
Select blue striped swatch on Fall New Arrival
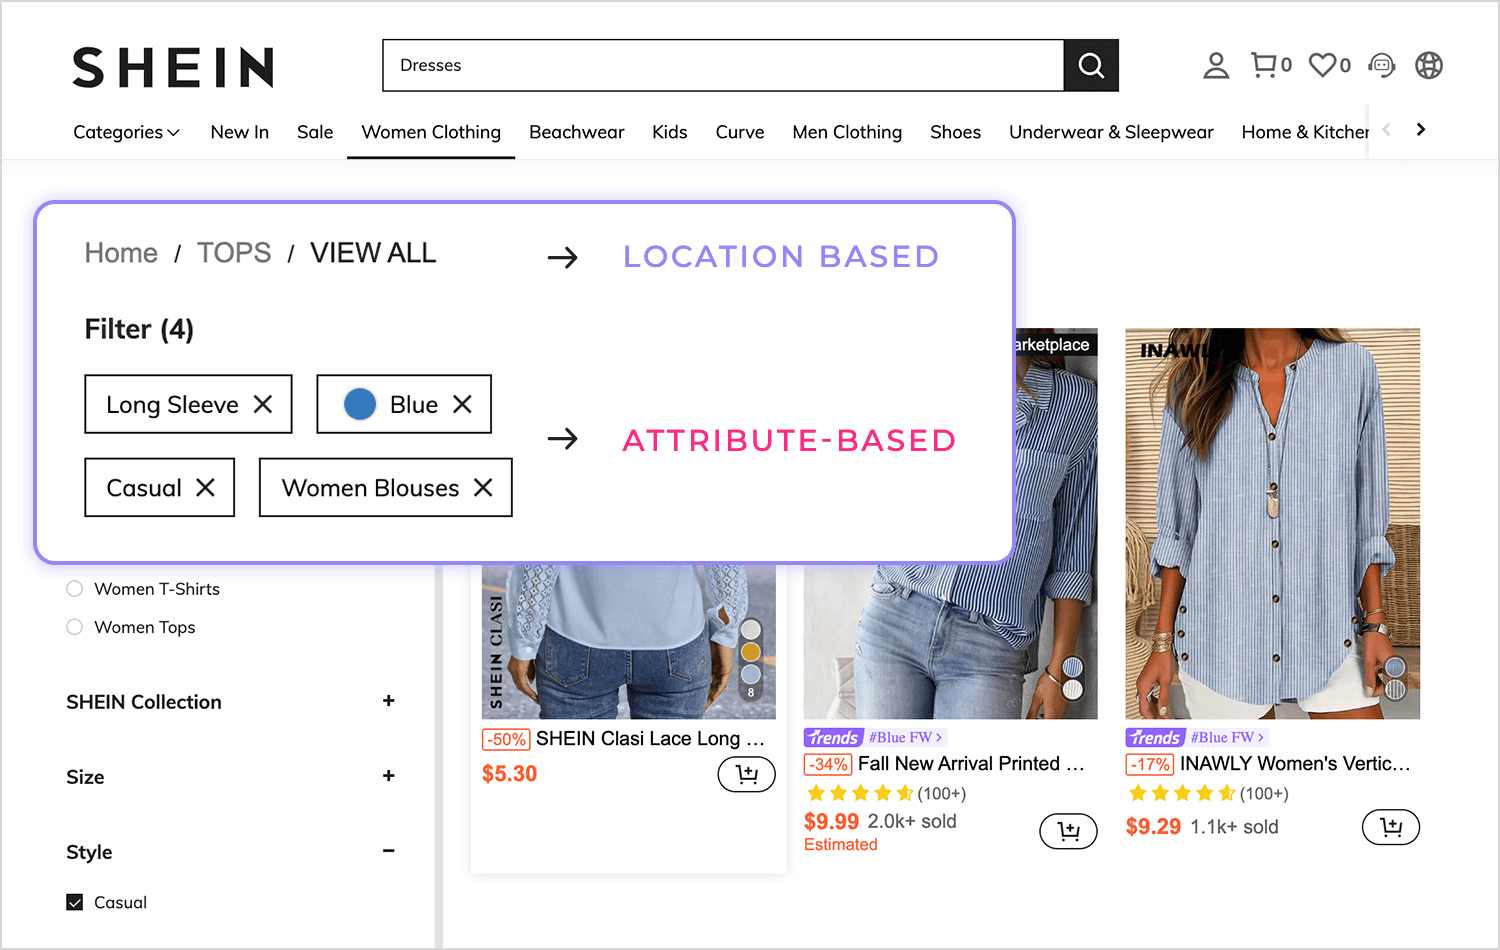point(1072,667)
